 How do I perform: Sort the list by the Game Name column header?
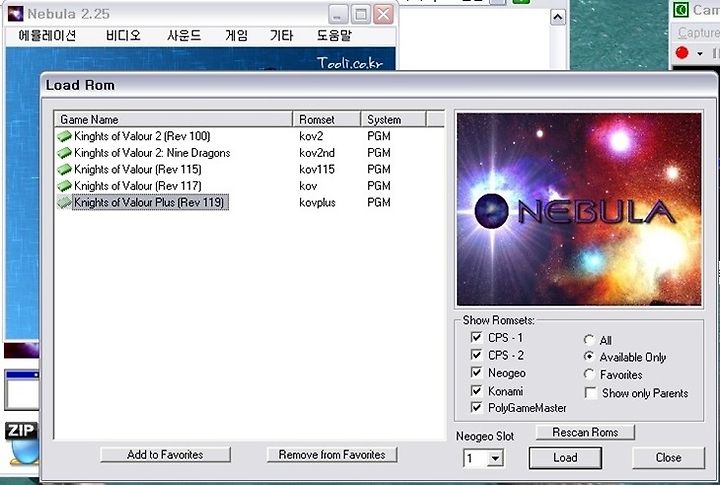coord(173,119)
